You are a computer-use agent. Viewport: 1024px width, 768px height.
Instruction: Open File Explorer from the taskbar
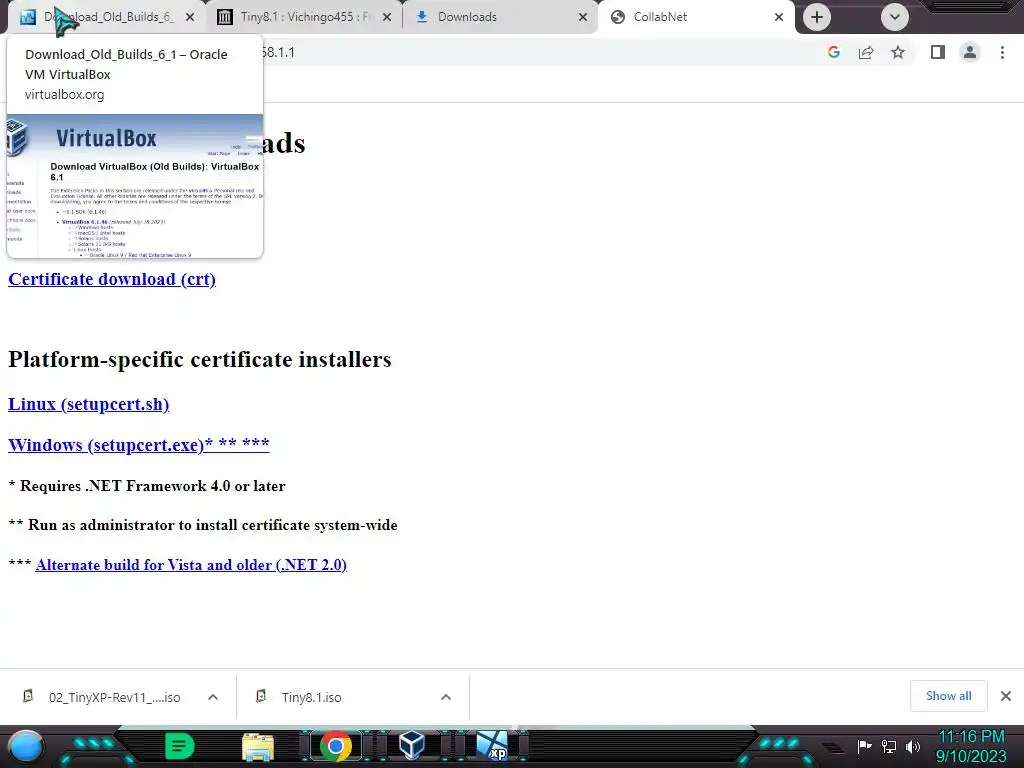(x=258, y=747)
